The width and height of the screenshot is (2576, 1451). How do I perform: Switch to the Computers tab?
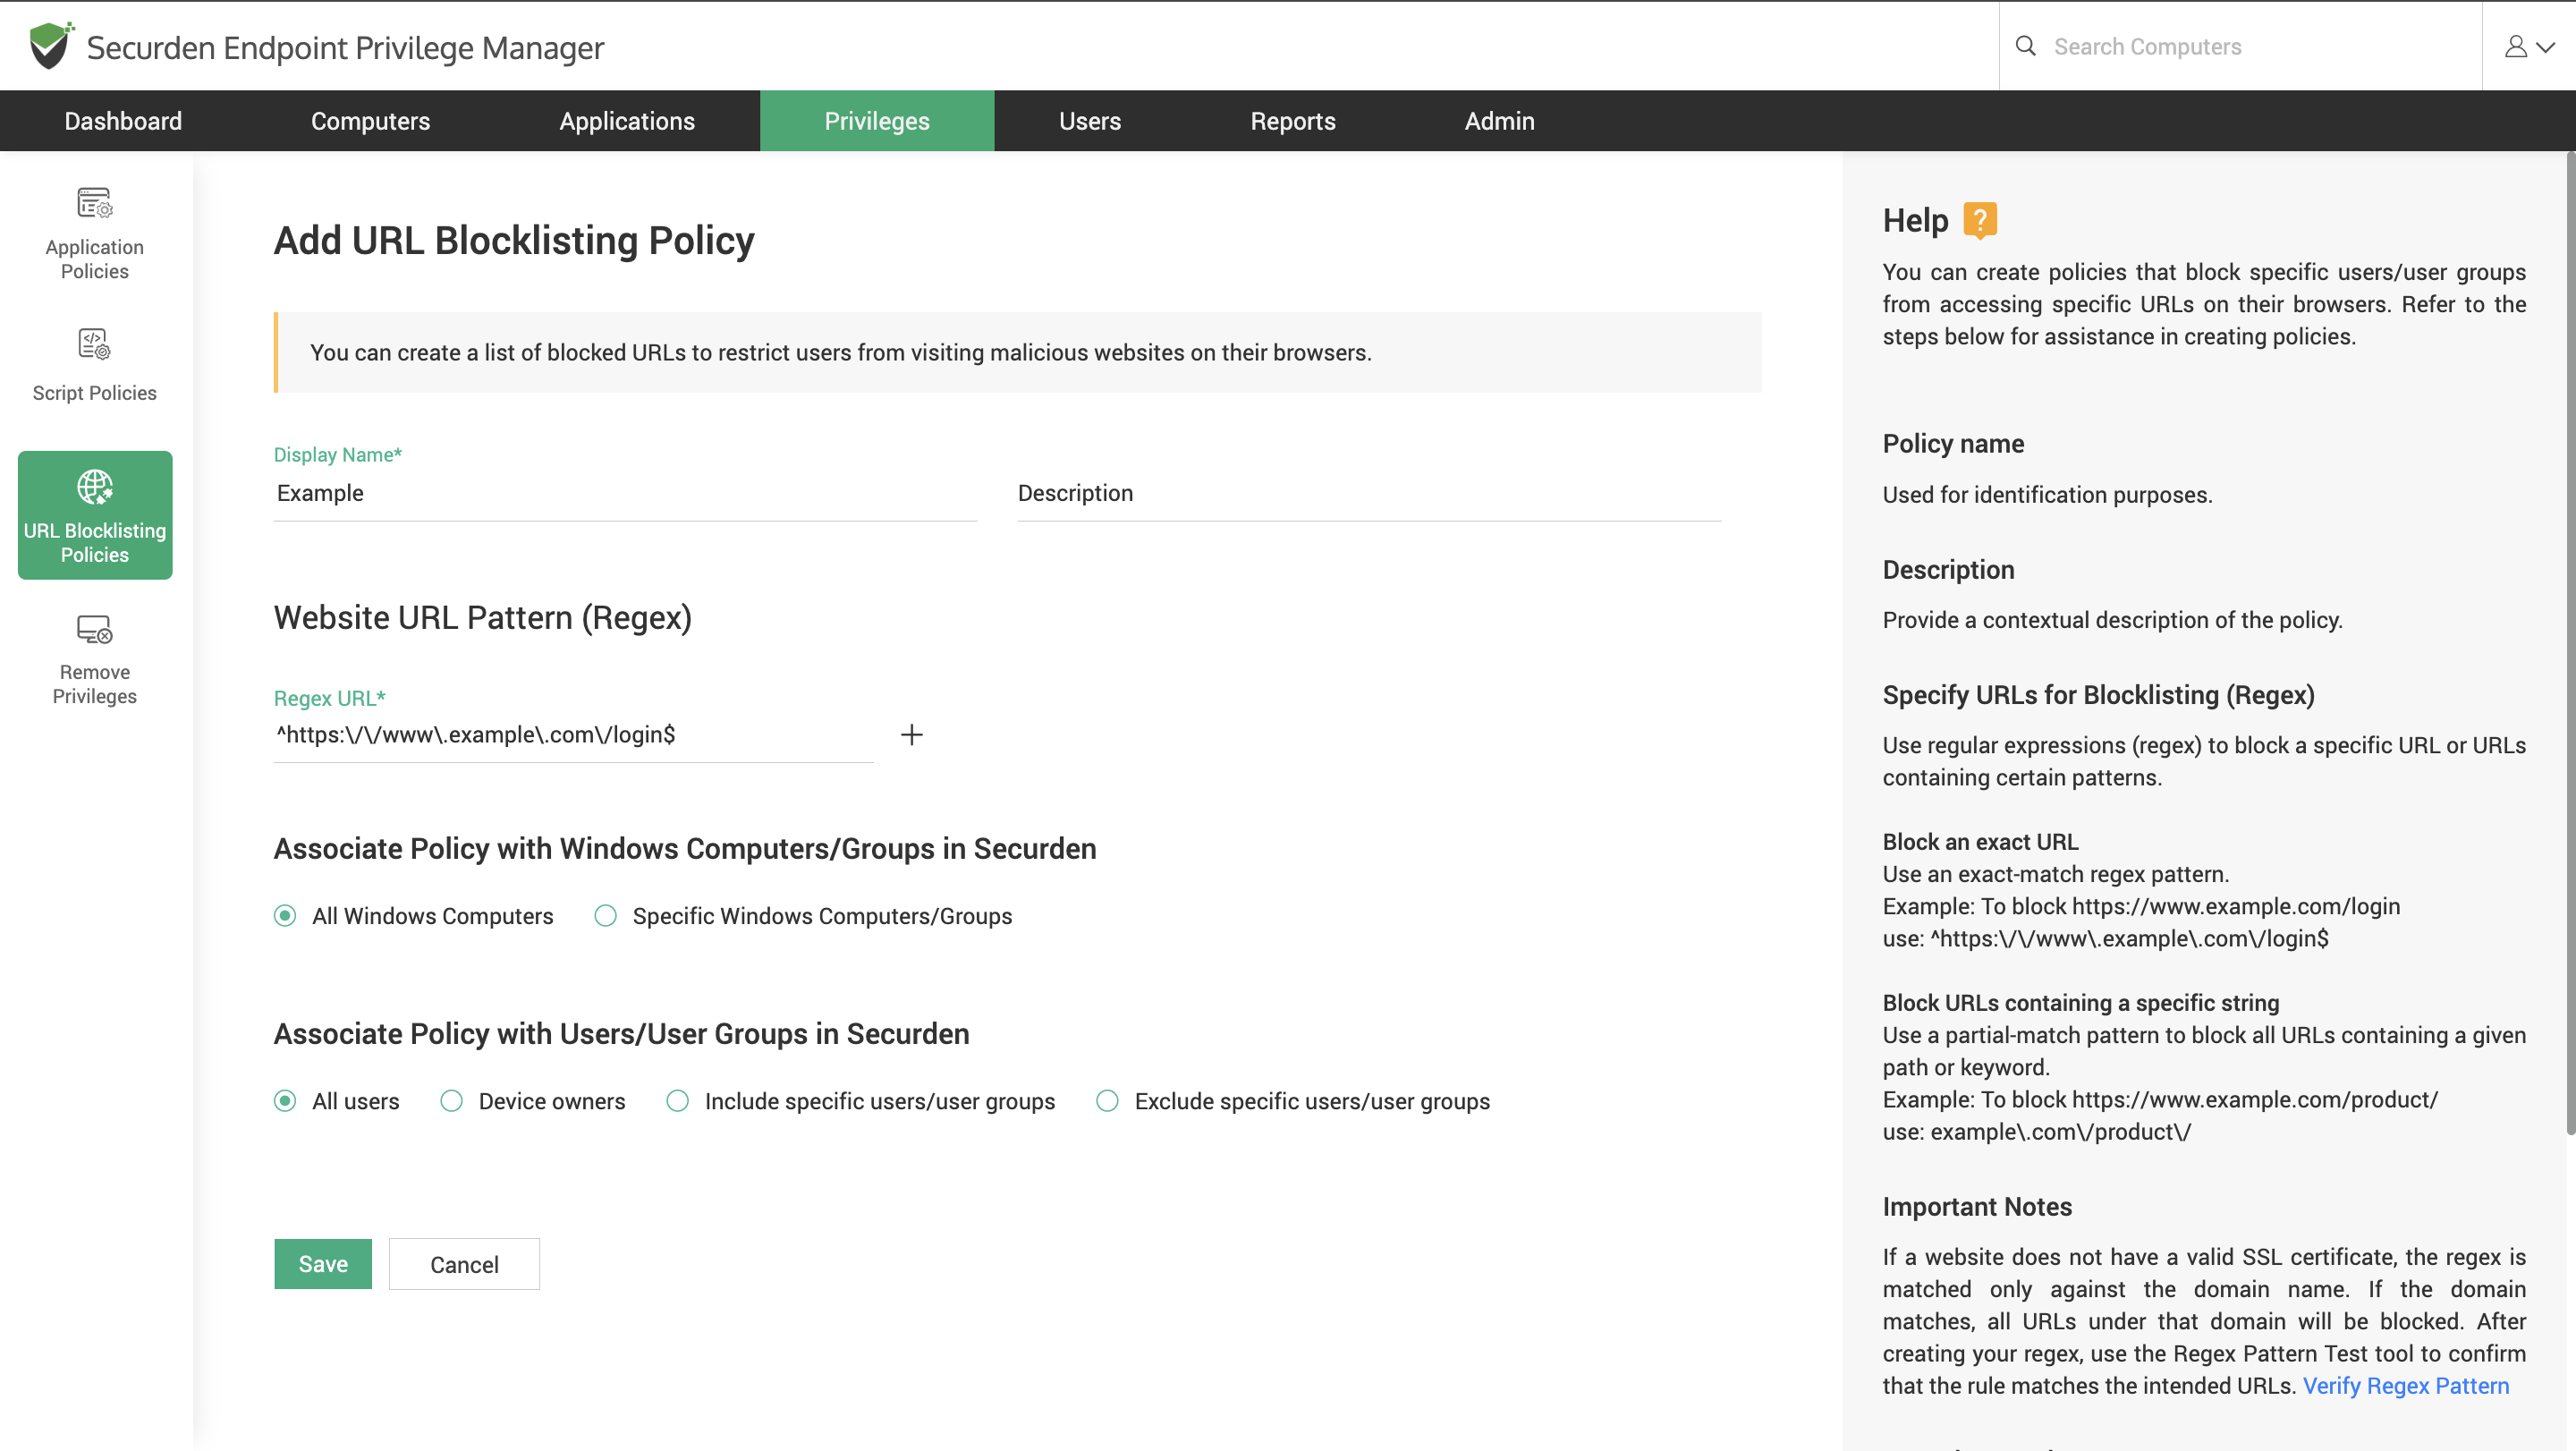pos(370,121)
